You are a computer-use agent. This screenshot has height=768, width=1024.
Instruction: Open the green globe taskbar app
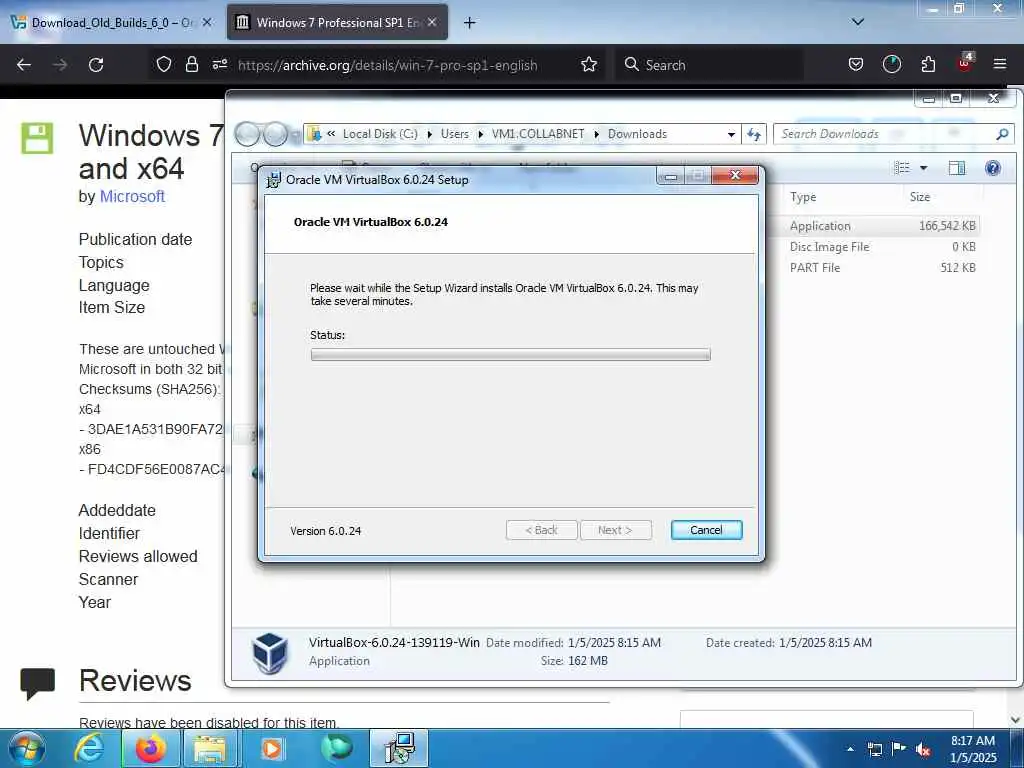tap(336, 748)
